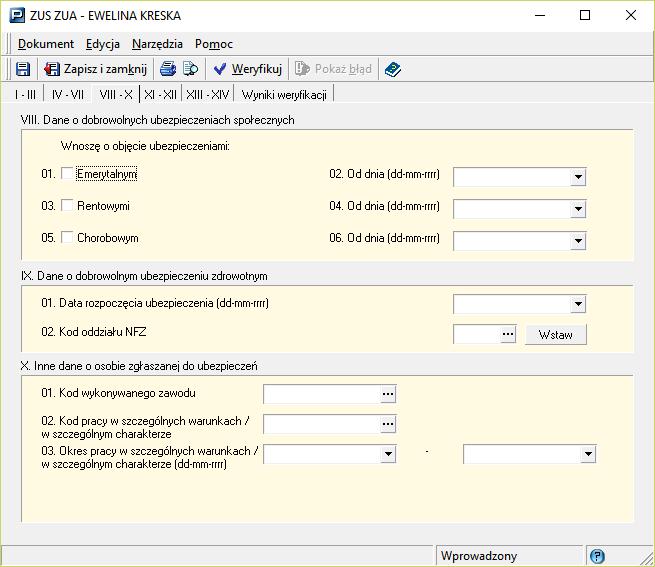Click the Print icon
Screen dimensions: 655x567
click(x=168, y=69)
